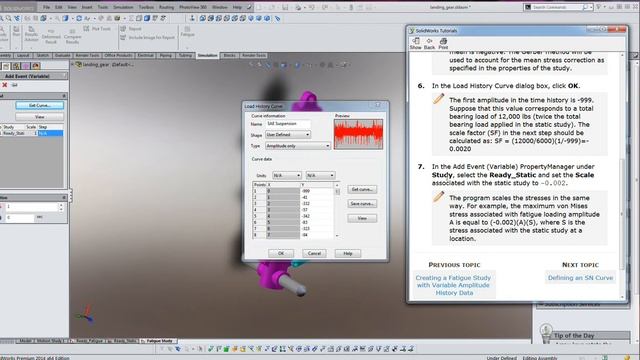640x360 pixels.
Task: Click the spinner arrows of the field showing 1
Action: 61,207
